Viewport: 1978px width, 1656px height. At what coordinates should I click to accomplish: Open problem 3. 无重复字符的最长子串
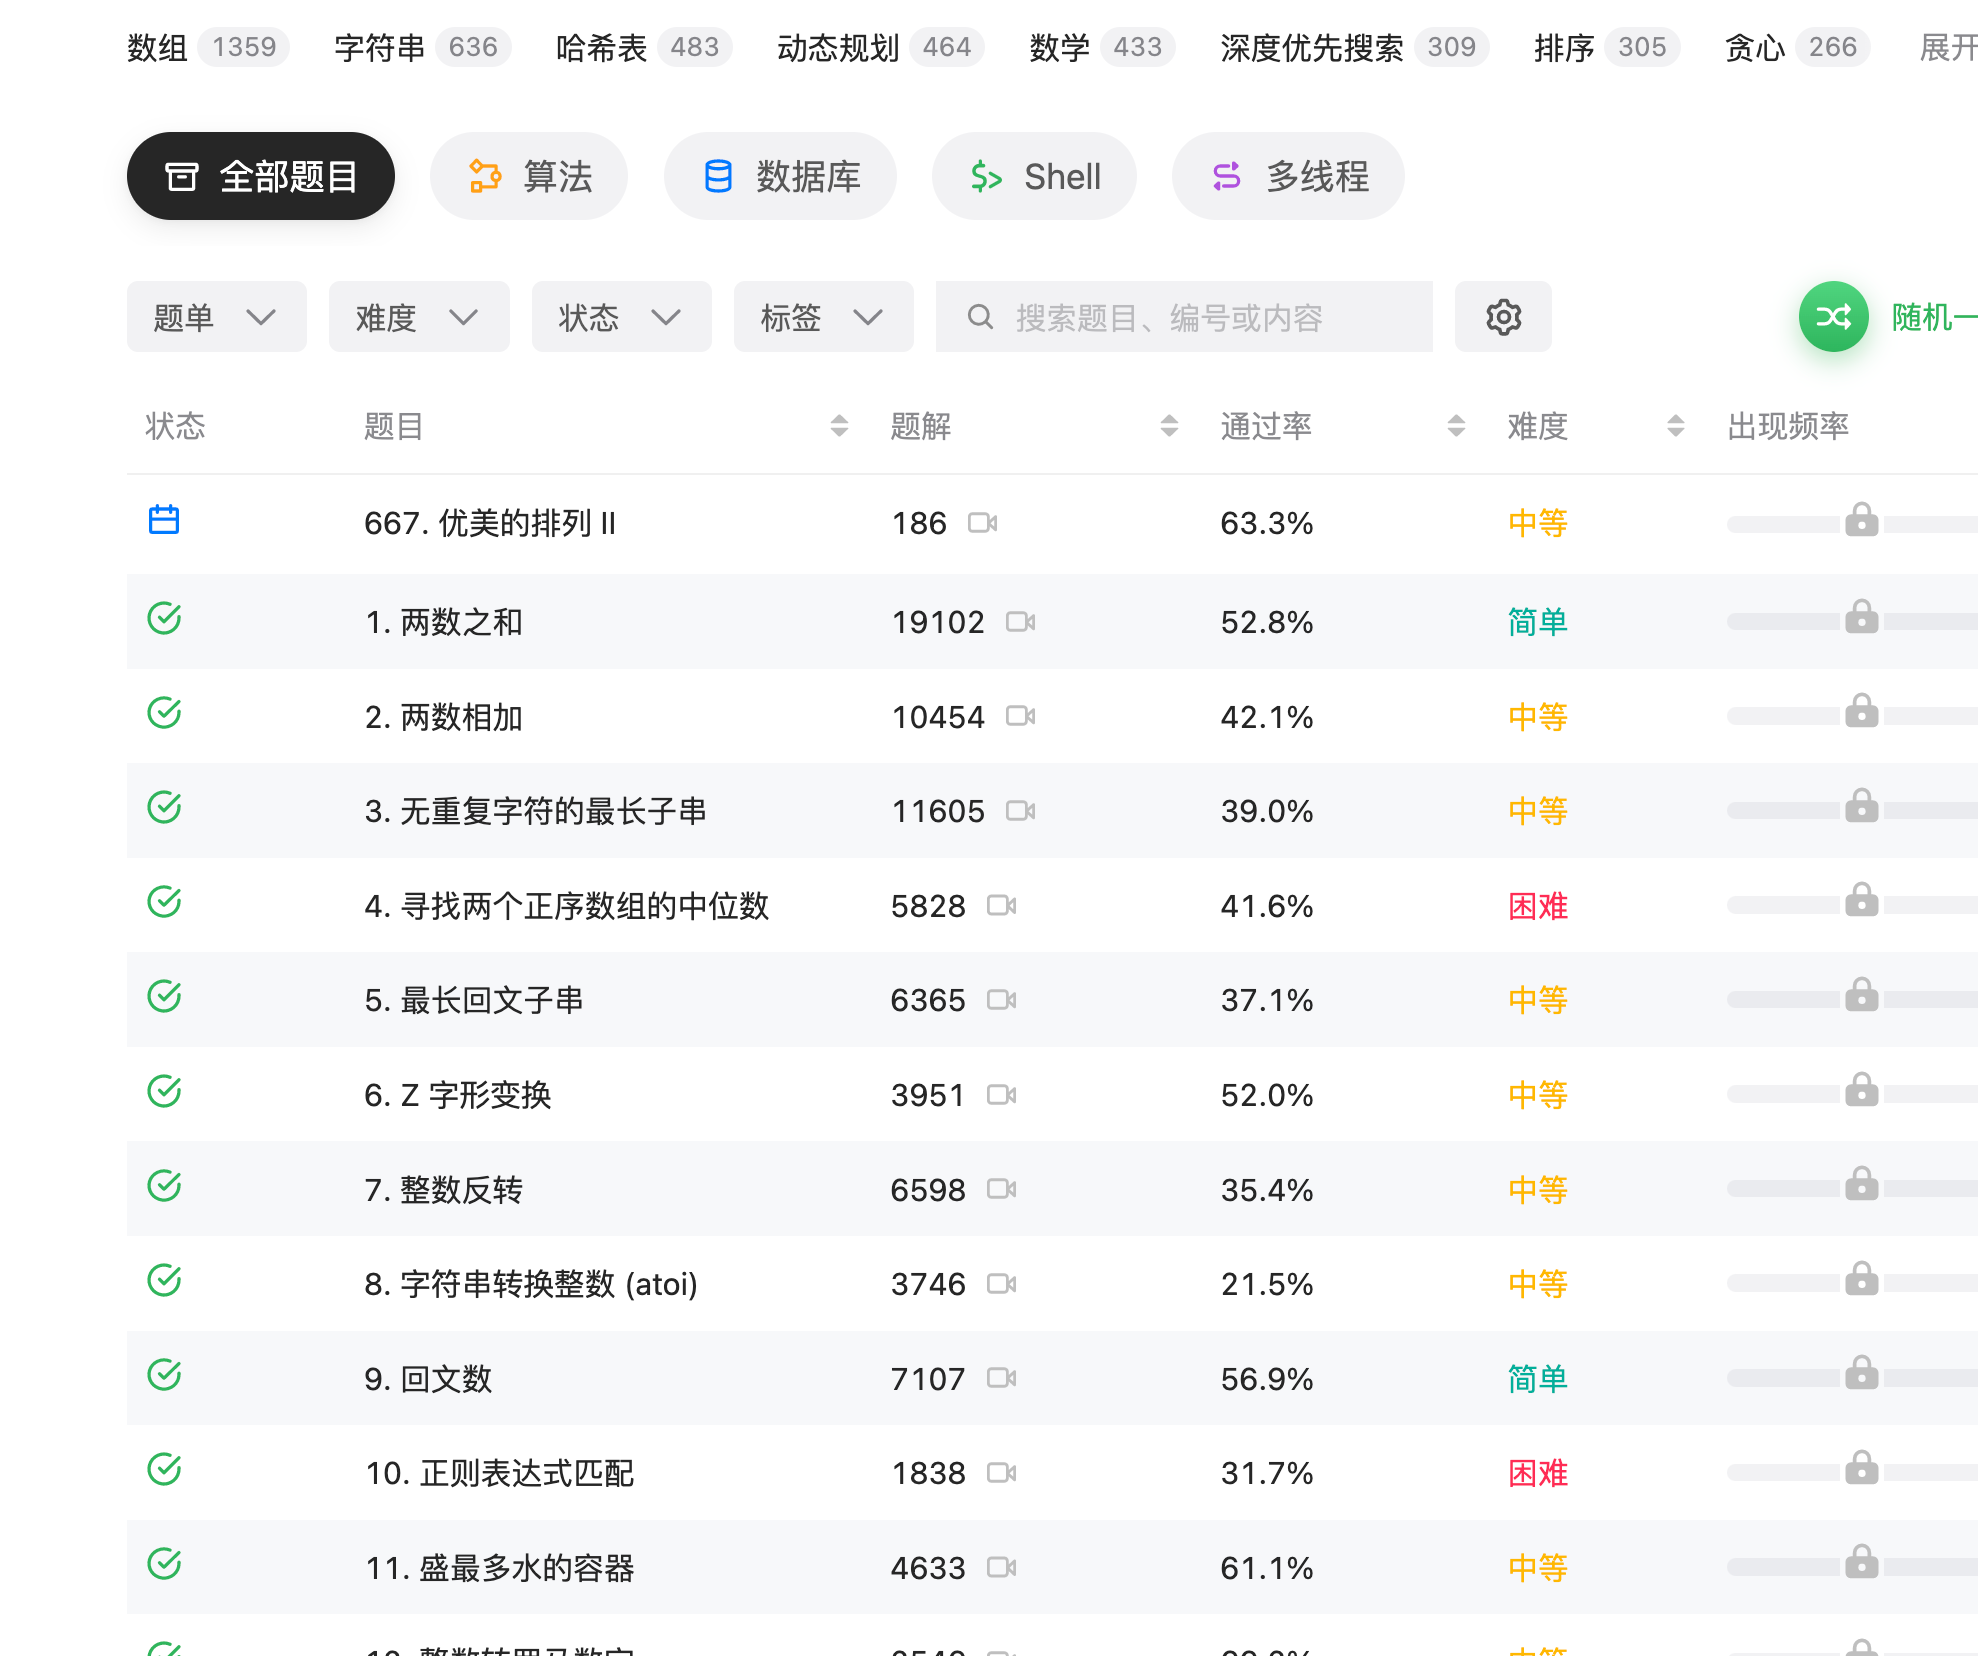pyautogui.click(x=535, y=811)
